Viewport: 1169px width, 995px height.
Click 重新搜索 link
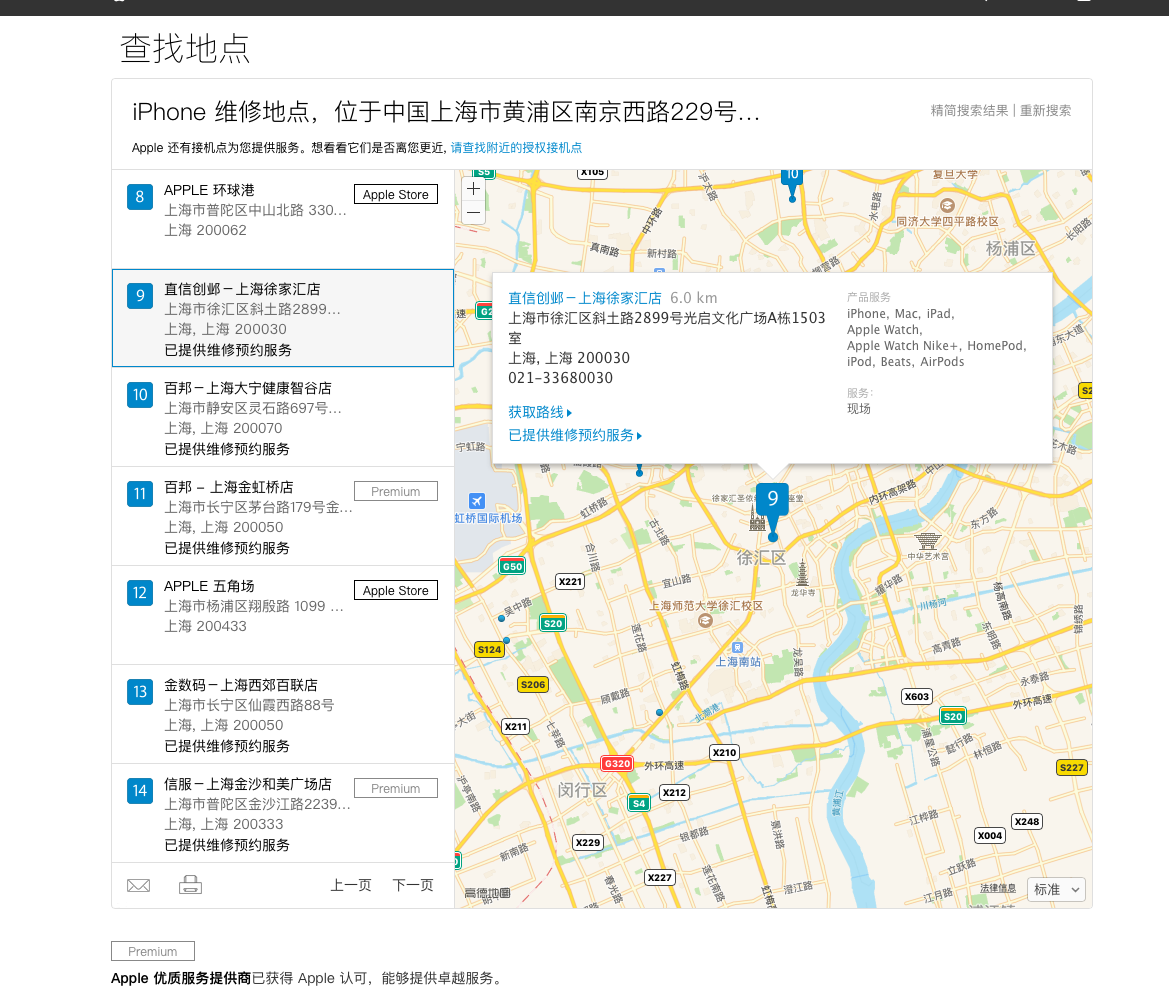1045,111
